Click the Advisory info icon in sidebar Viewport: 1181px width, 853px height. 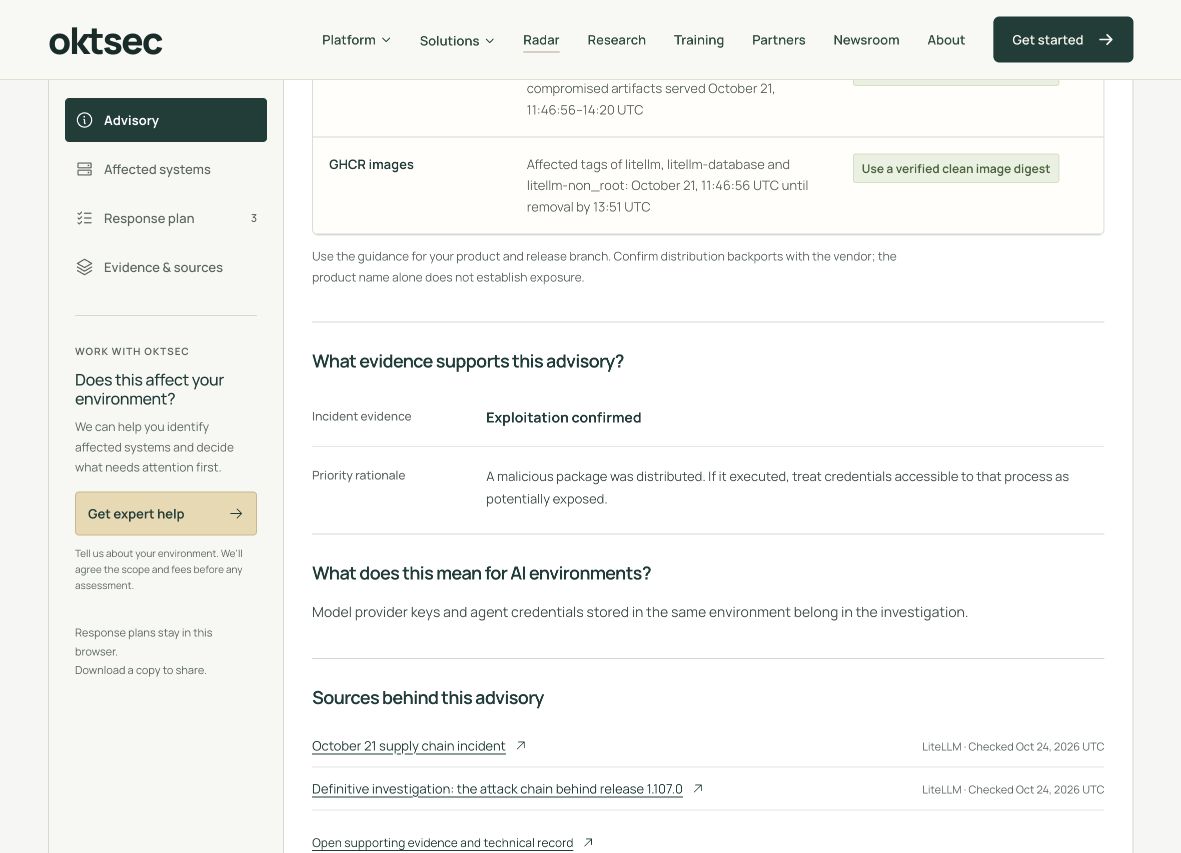click(x=84, y=120)
